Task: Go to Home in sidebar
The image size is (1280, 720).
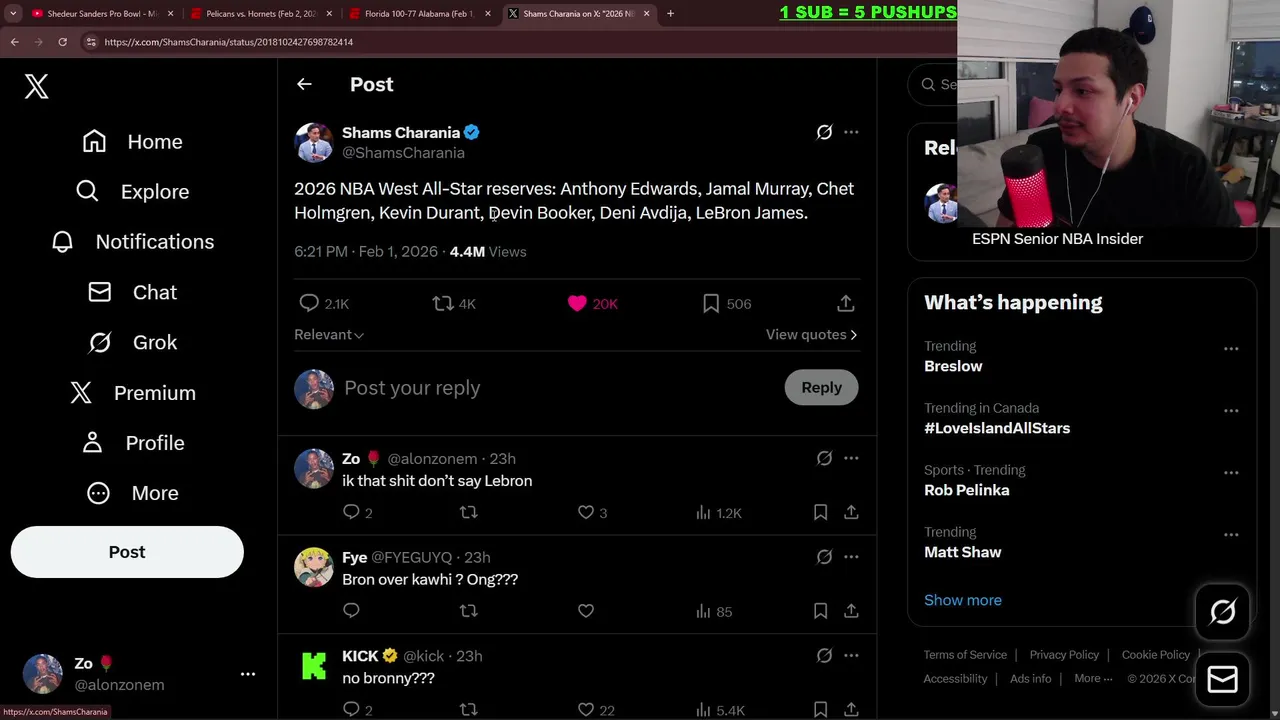Action: [133, 142]
